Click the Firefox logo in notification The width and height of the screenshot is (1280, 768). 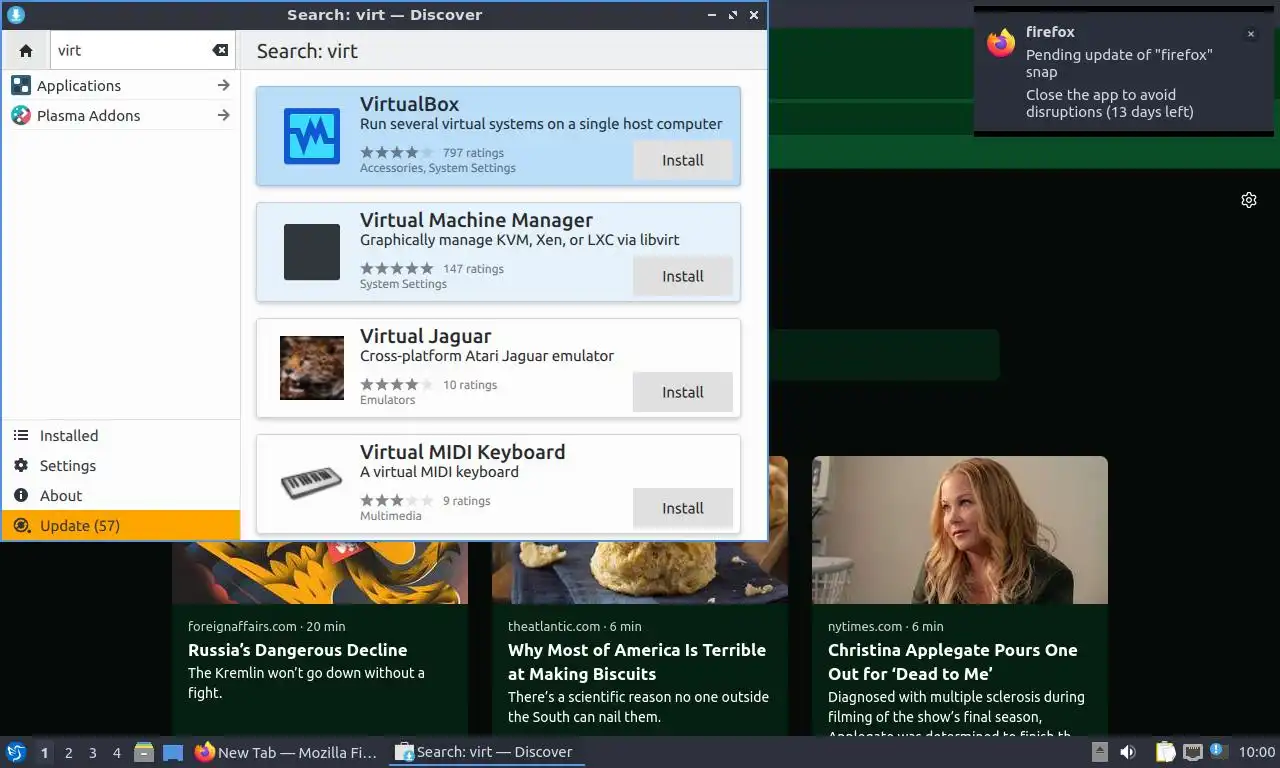[1001, 42]
